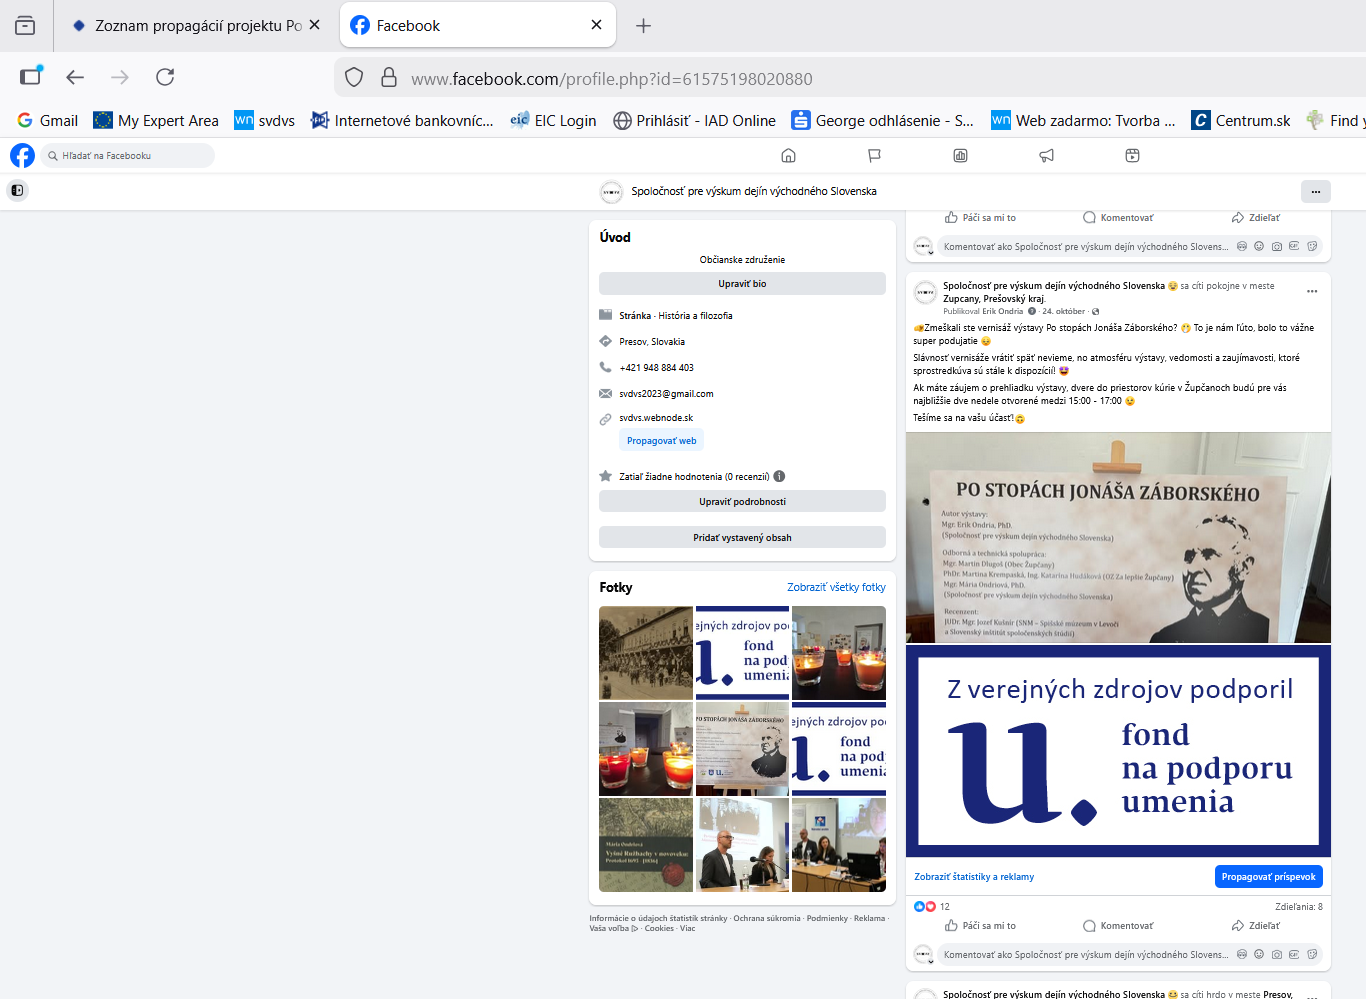Open three-dot options on the Zupcany post

coord(1312,291)
